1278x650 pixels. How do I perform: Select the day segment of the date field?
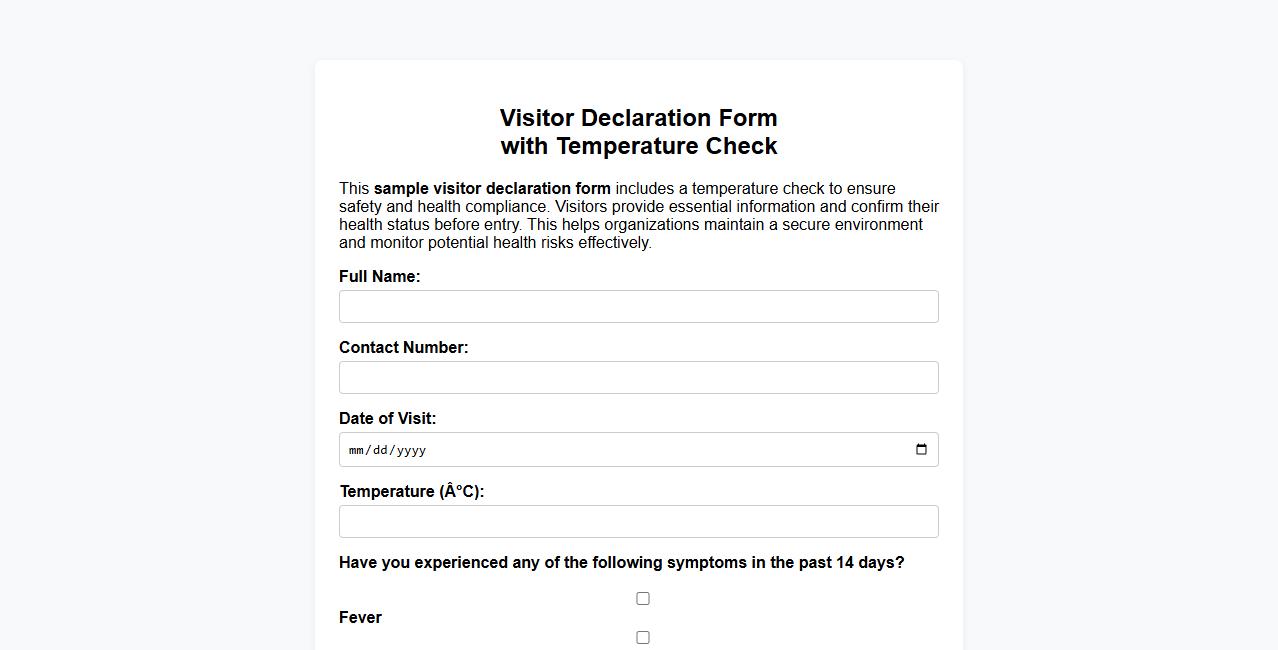(x=383, y=449)
